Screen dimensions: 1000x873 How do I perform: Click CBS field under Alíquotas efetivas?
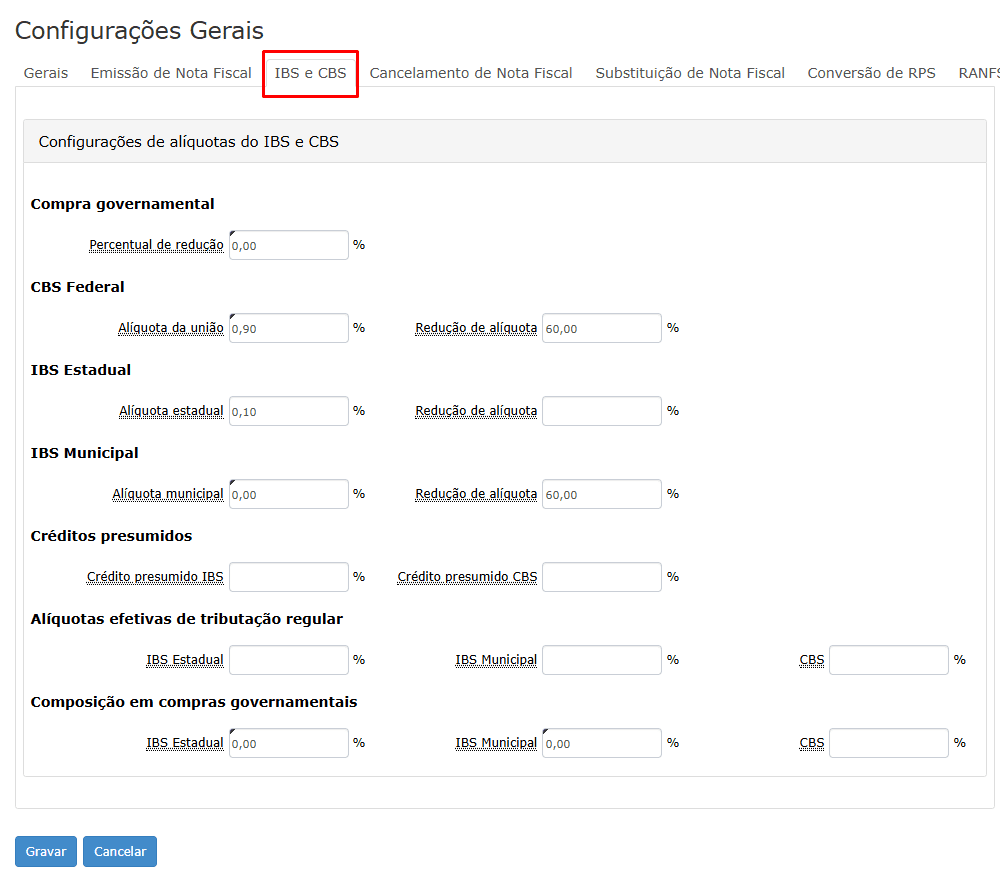click(x=888, y=660)
